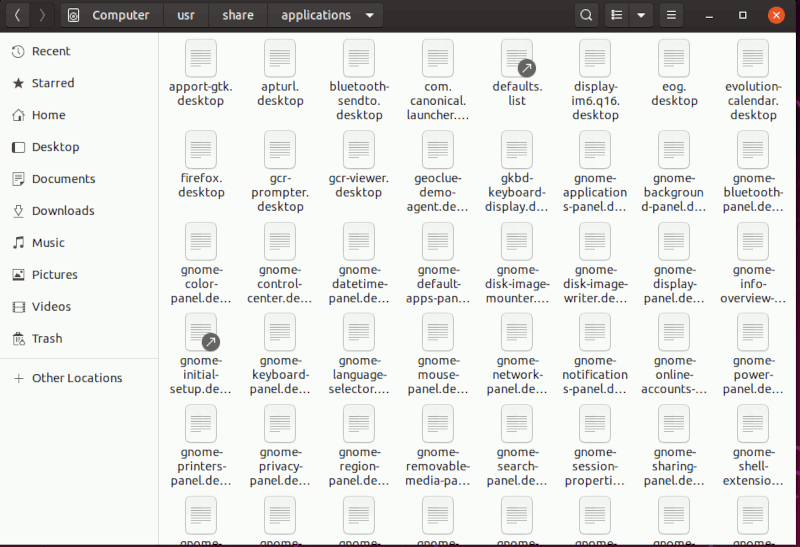800x547 pixels.
Task: Go to Desktop in the sidebar
Action: pos(79,147)
